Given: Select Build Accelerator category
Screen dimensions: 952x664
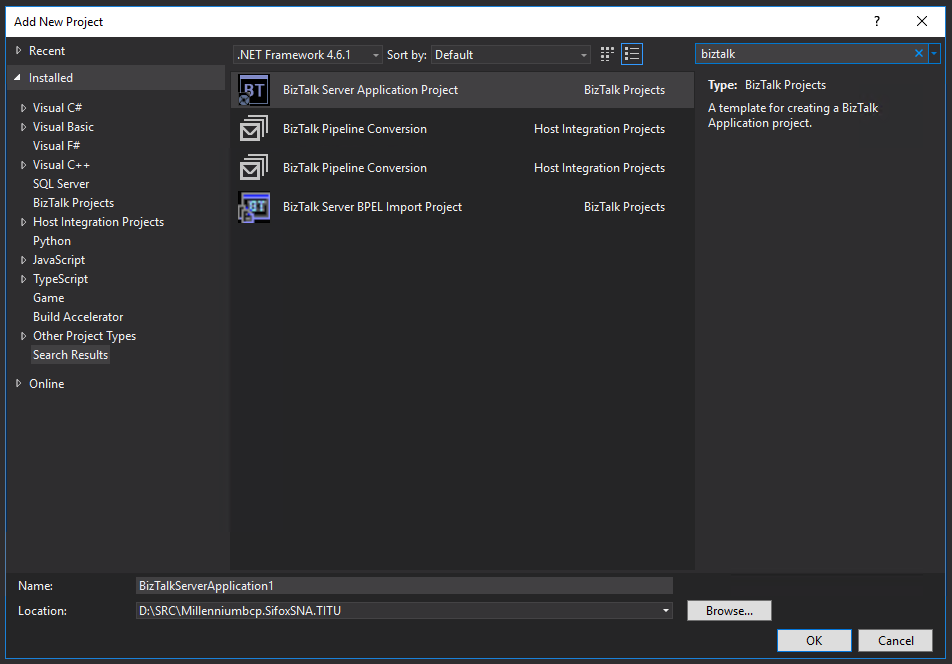Looking at the screenshot, I should coord(78,317).
